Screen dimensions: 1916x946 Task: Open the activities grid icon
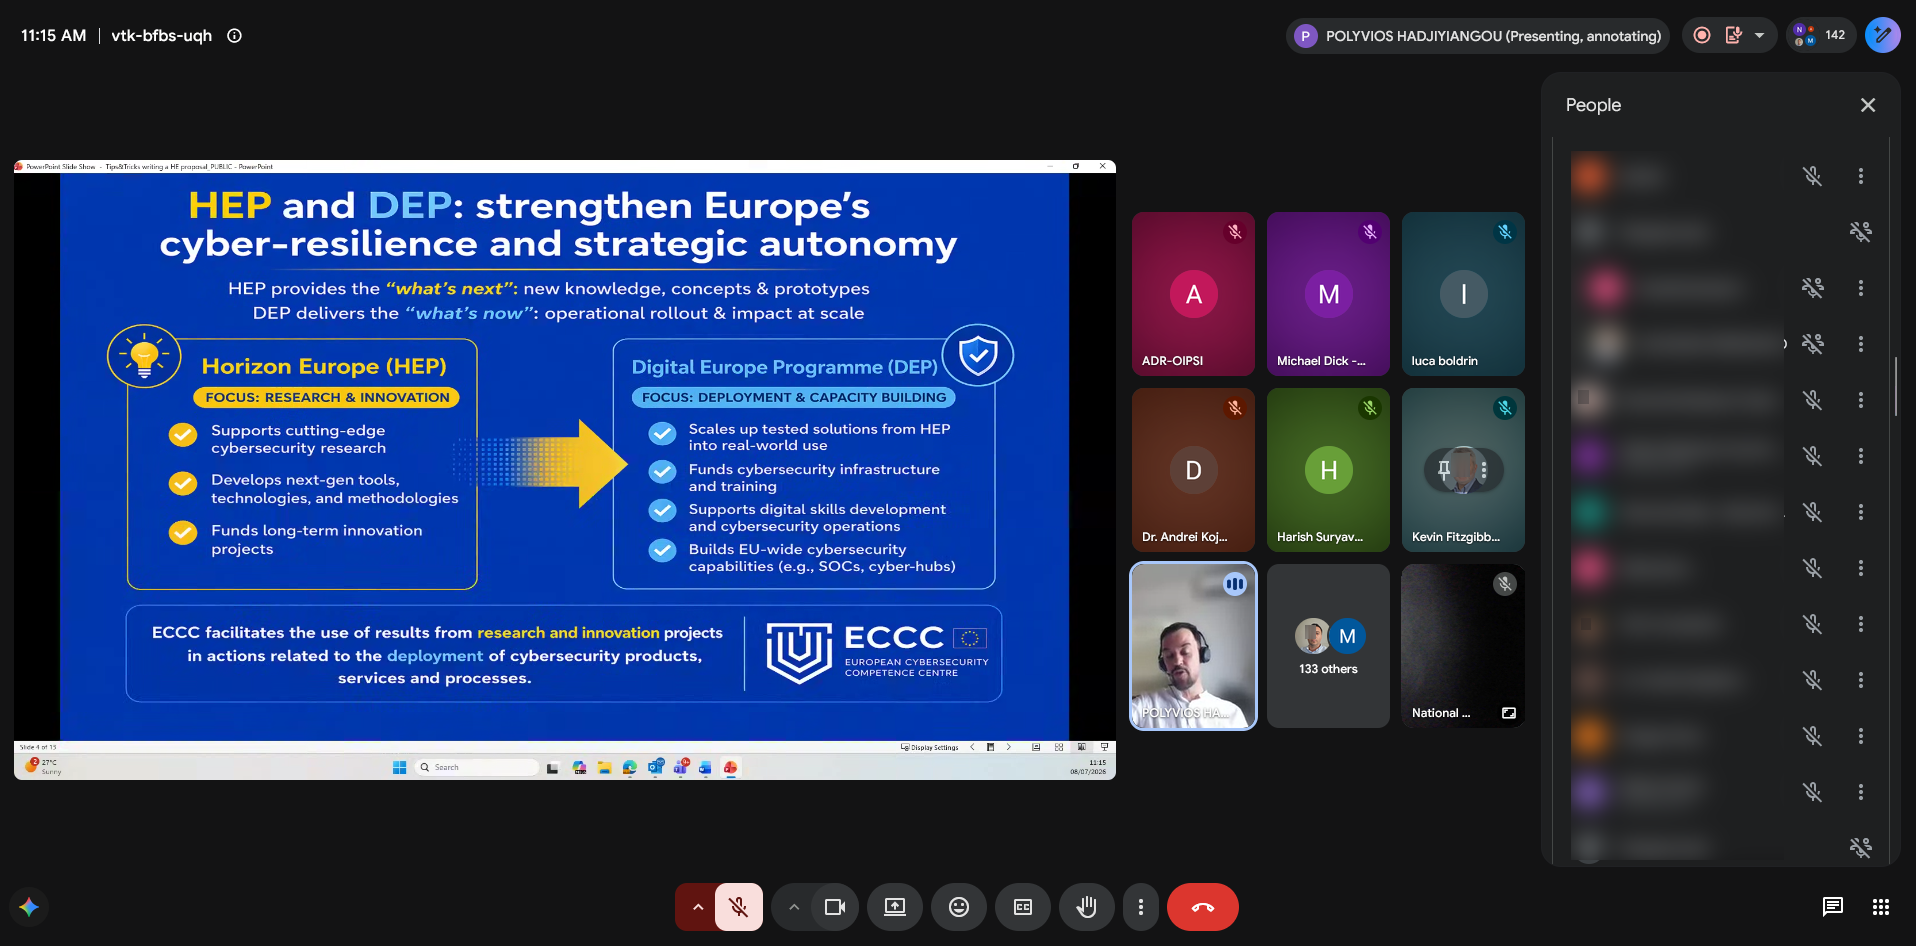(1880, 907)
